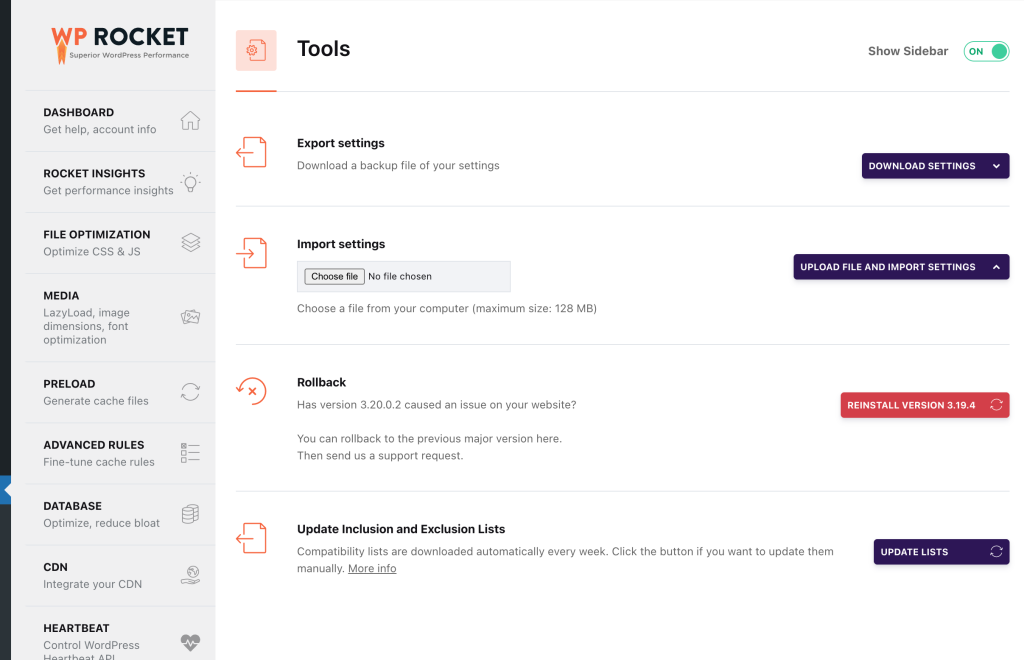The height and width of the screenshot is (660, 1024).
Task: Select the Database stack icon
Action: (x=190, y=514)
